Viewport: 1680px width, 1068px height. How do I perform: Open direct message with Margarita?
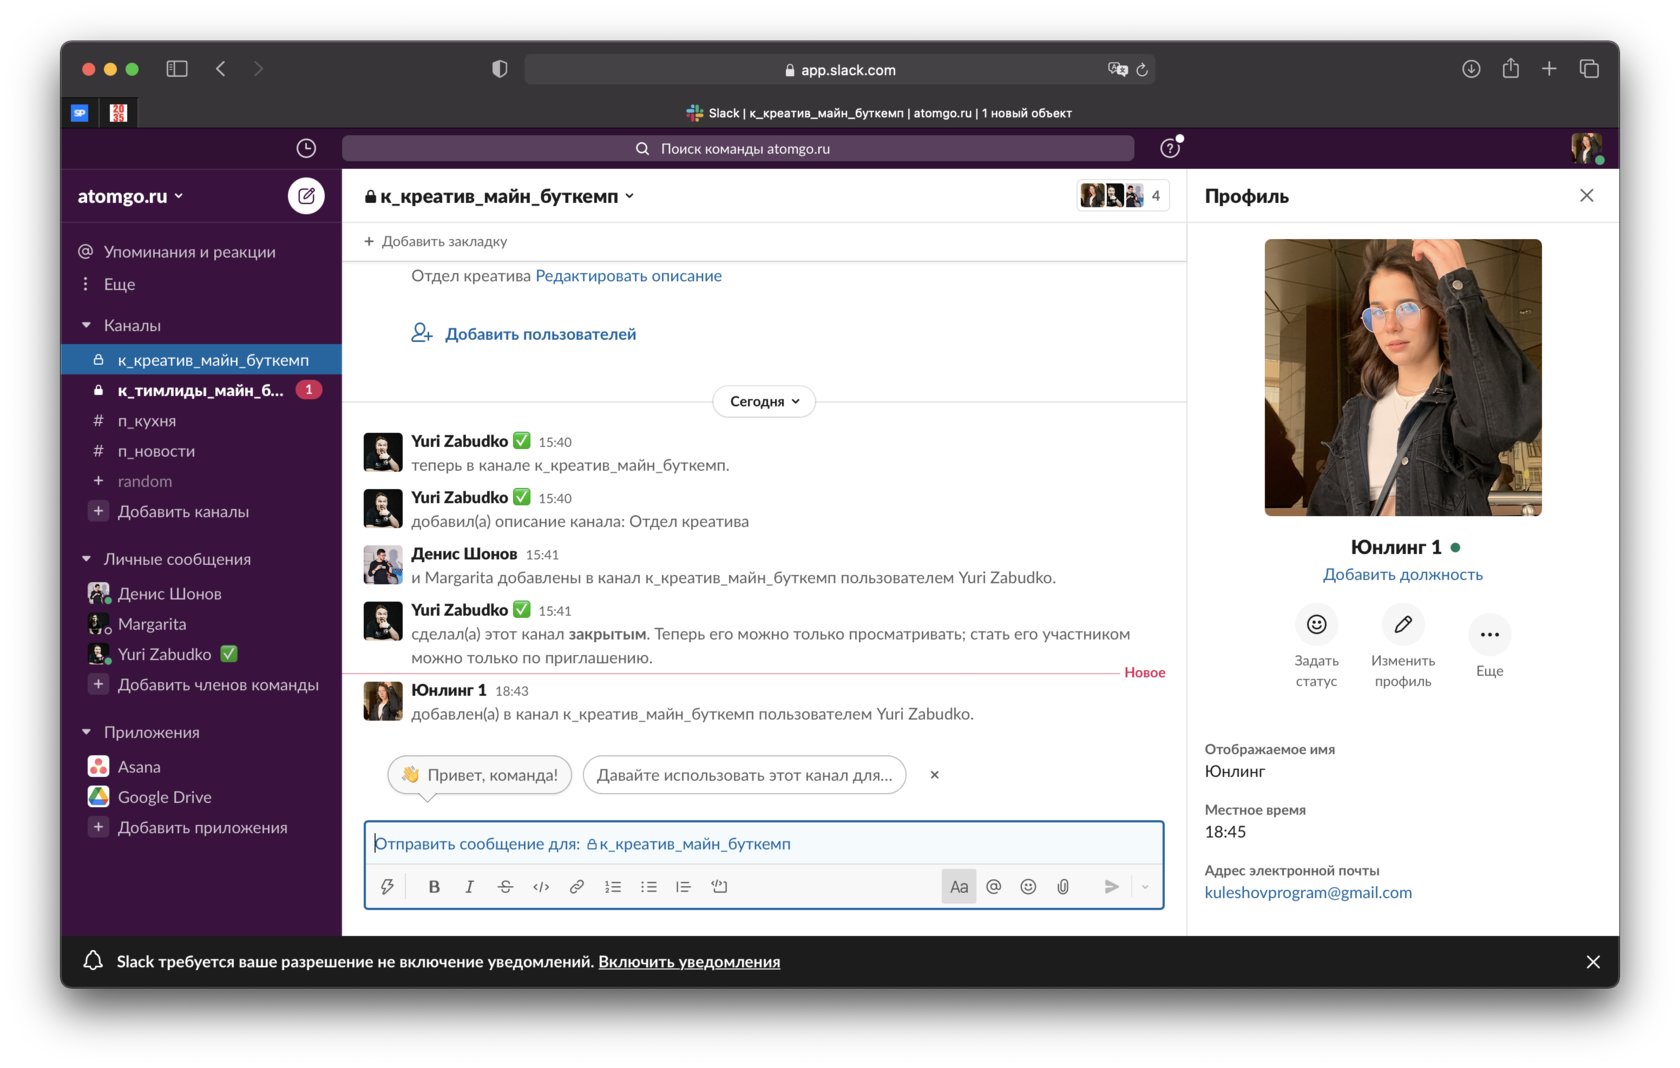201,624
